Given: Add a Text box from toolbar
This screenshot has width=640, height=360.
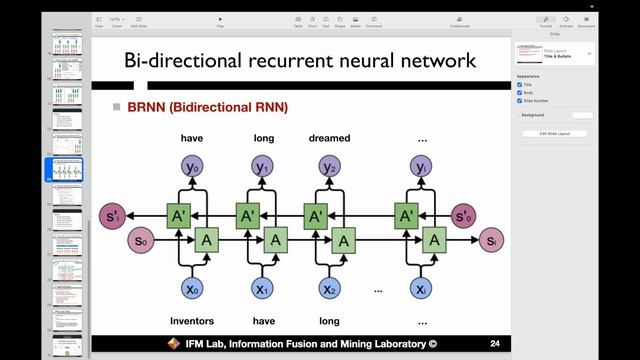Looking at the screenshot, I should 326,22.
